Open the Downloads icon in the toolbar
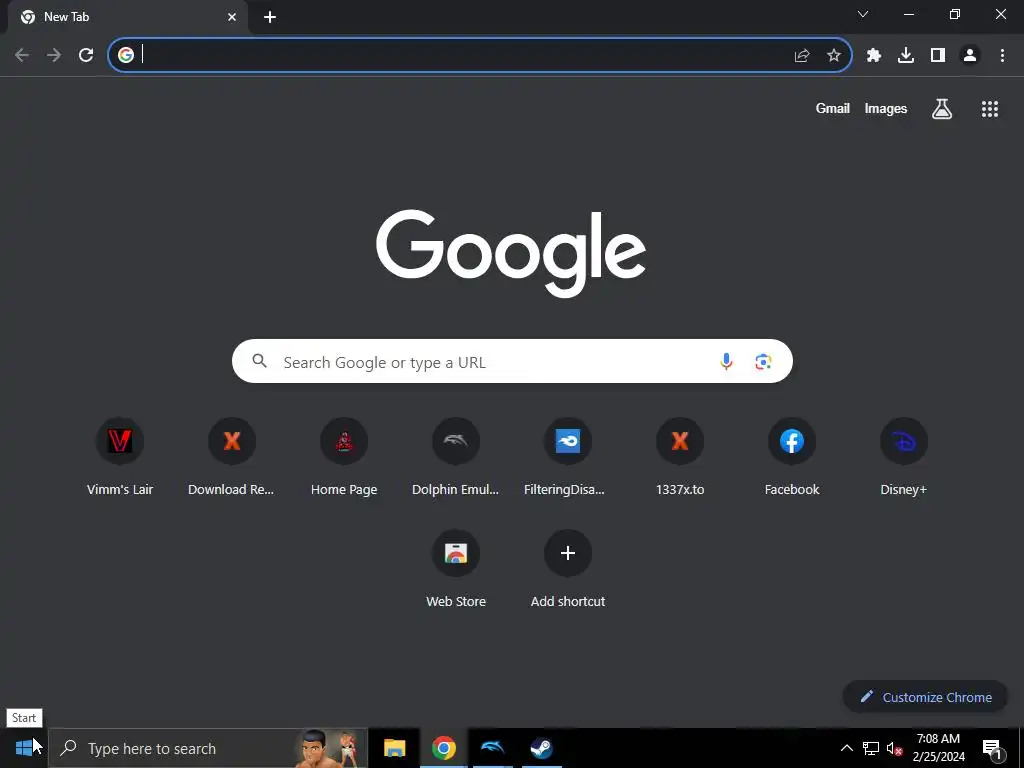Image resolution: width=1024 pixels, height=768 pixels. click(x=906, y=56)
